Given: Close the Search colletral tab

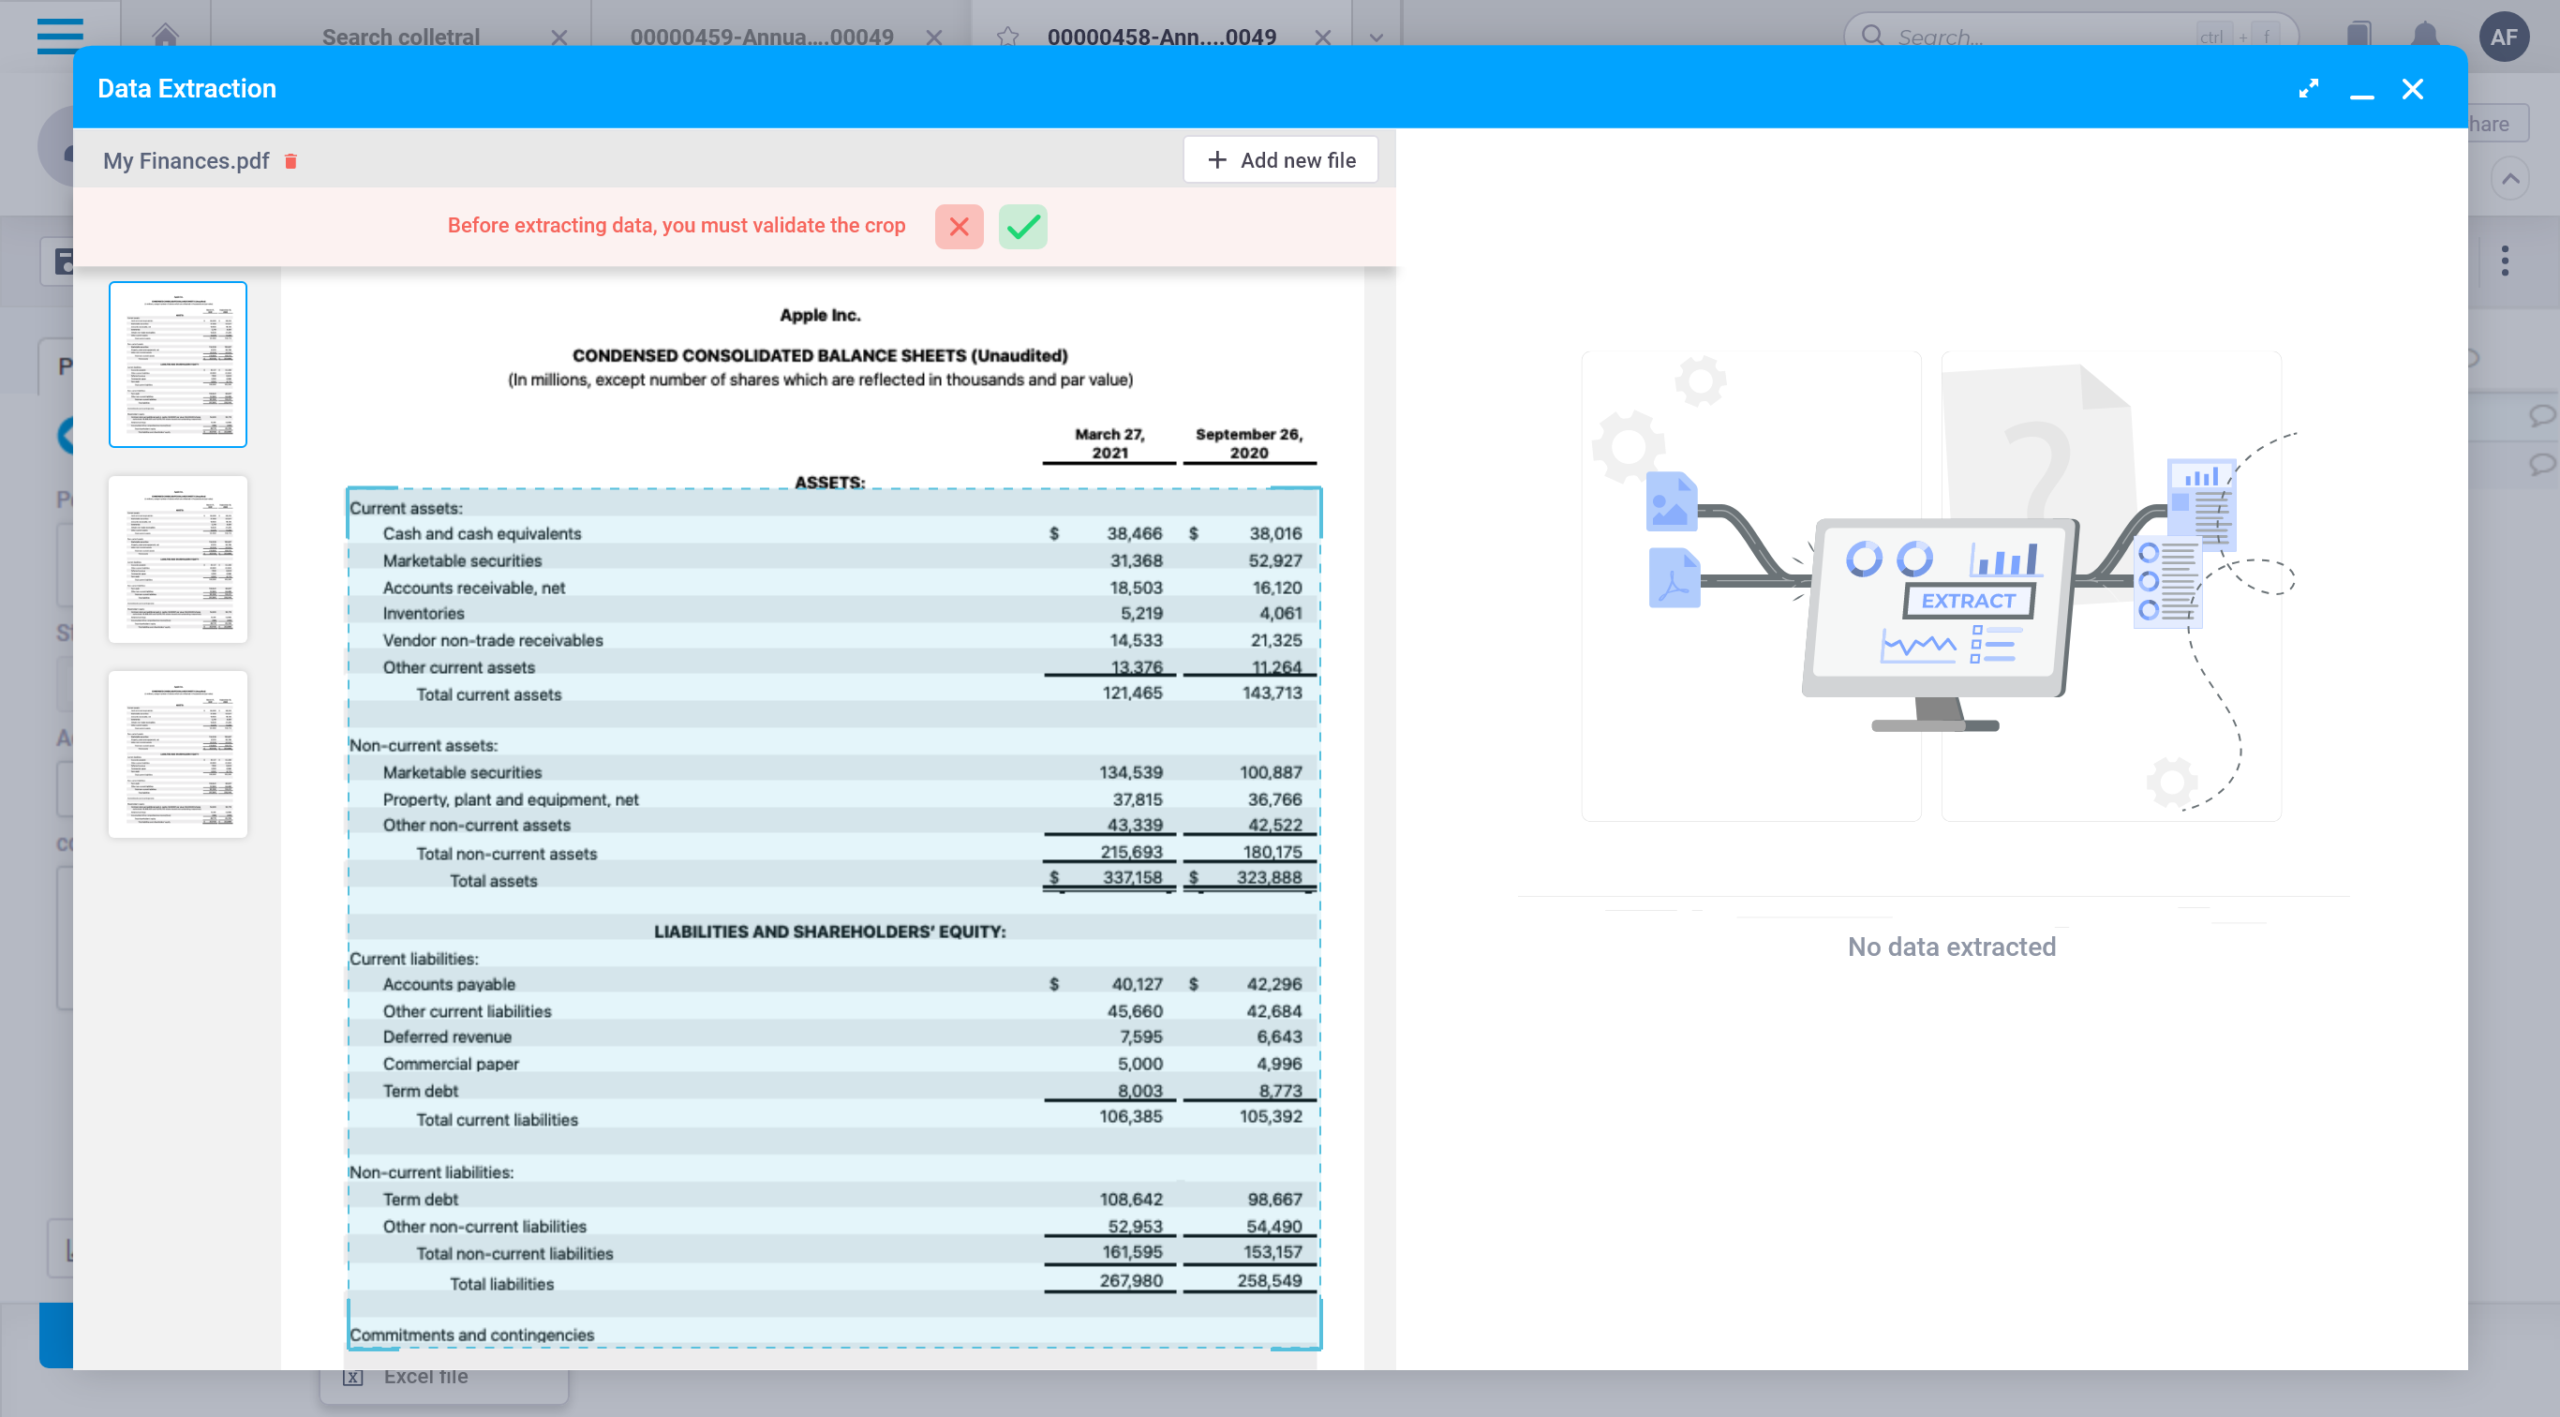Looking at the screenshot, I should coord(559,37).
